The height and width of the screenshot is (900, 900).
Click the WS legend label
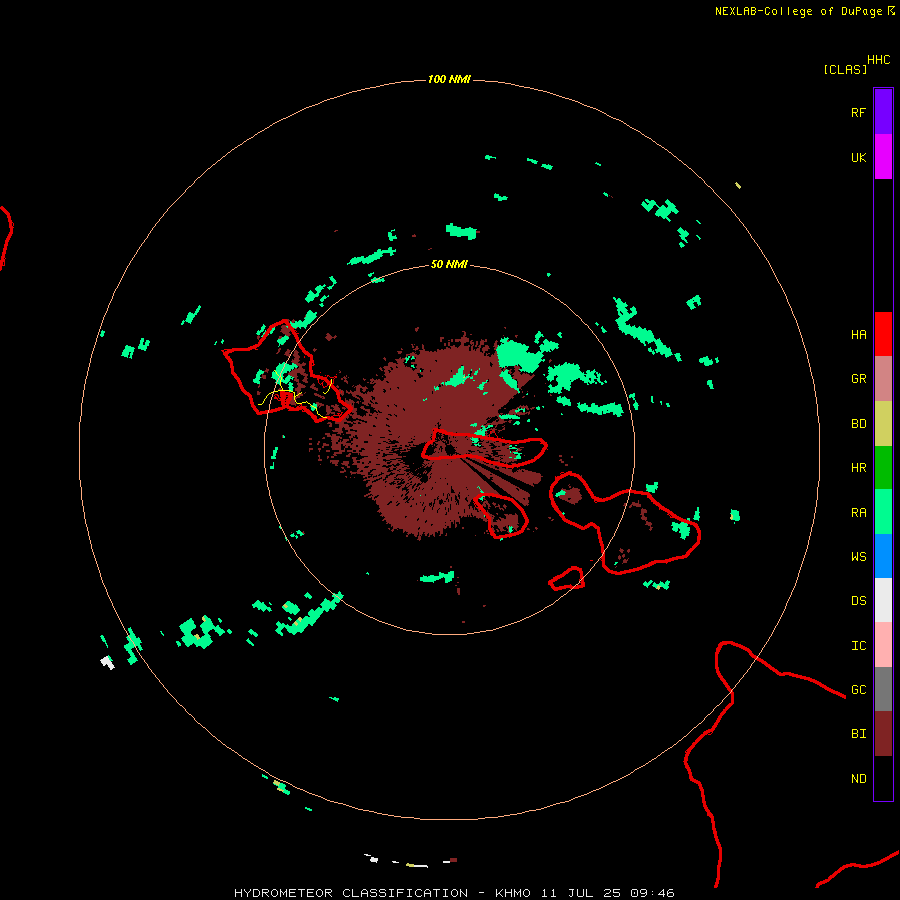click(858, 557)
